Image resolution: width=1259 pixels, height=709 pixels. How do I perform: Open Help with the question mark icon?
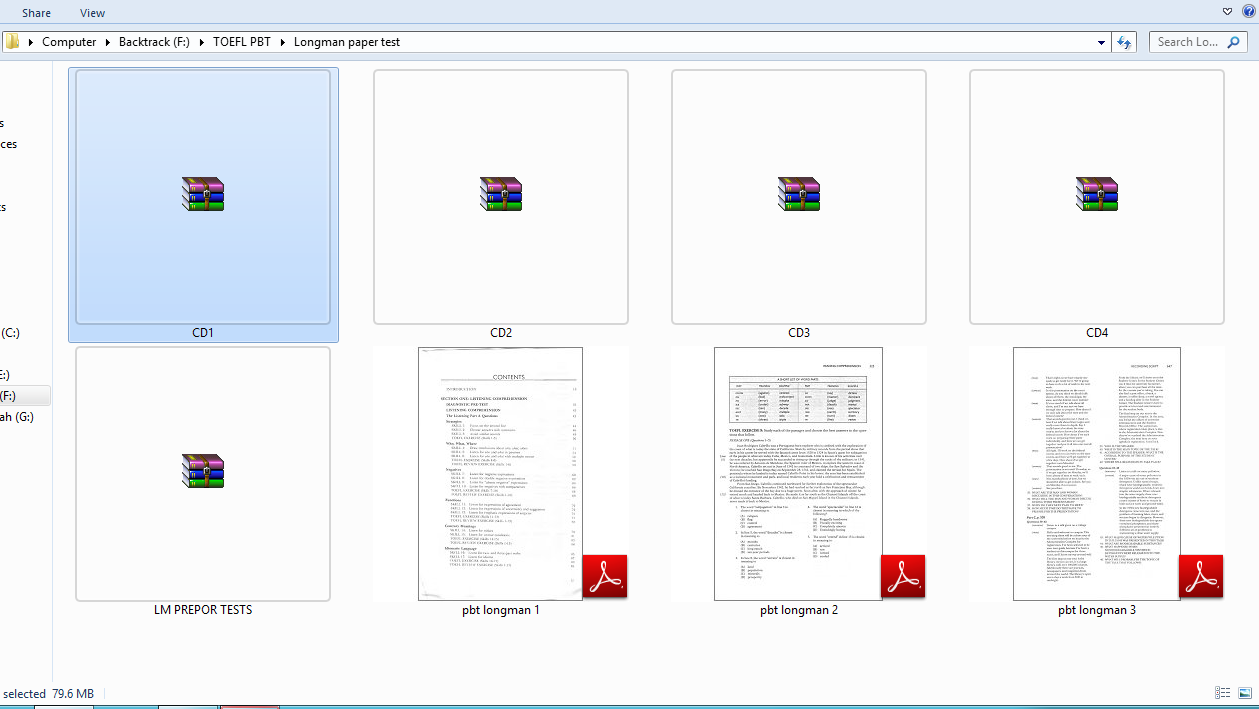point(1247,11)
